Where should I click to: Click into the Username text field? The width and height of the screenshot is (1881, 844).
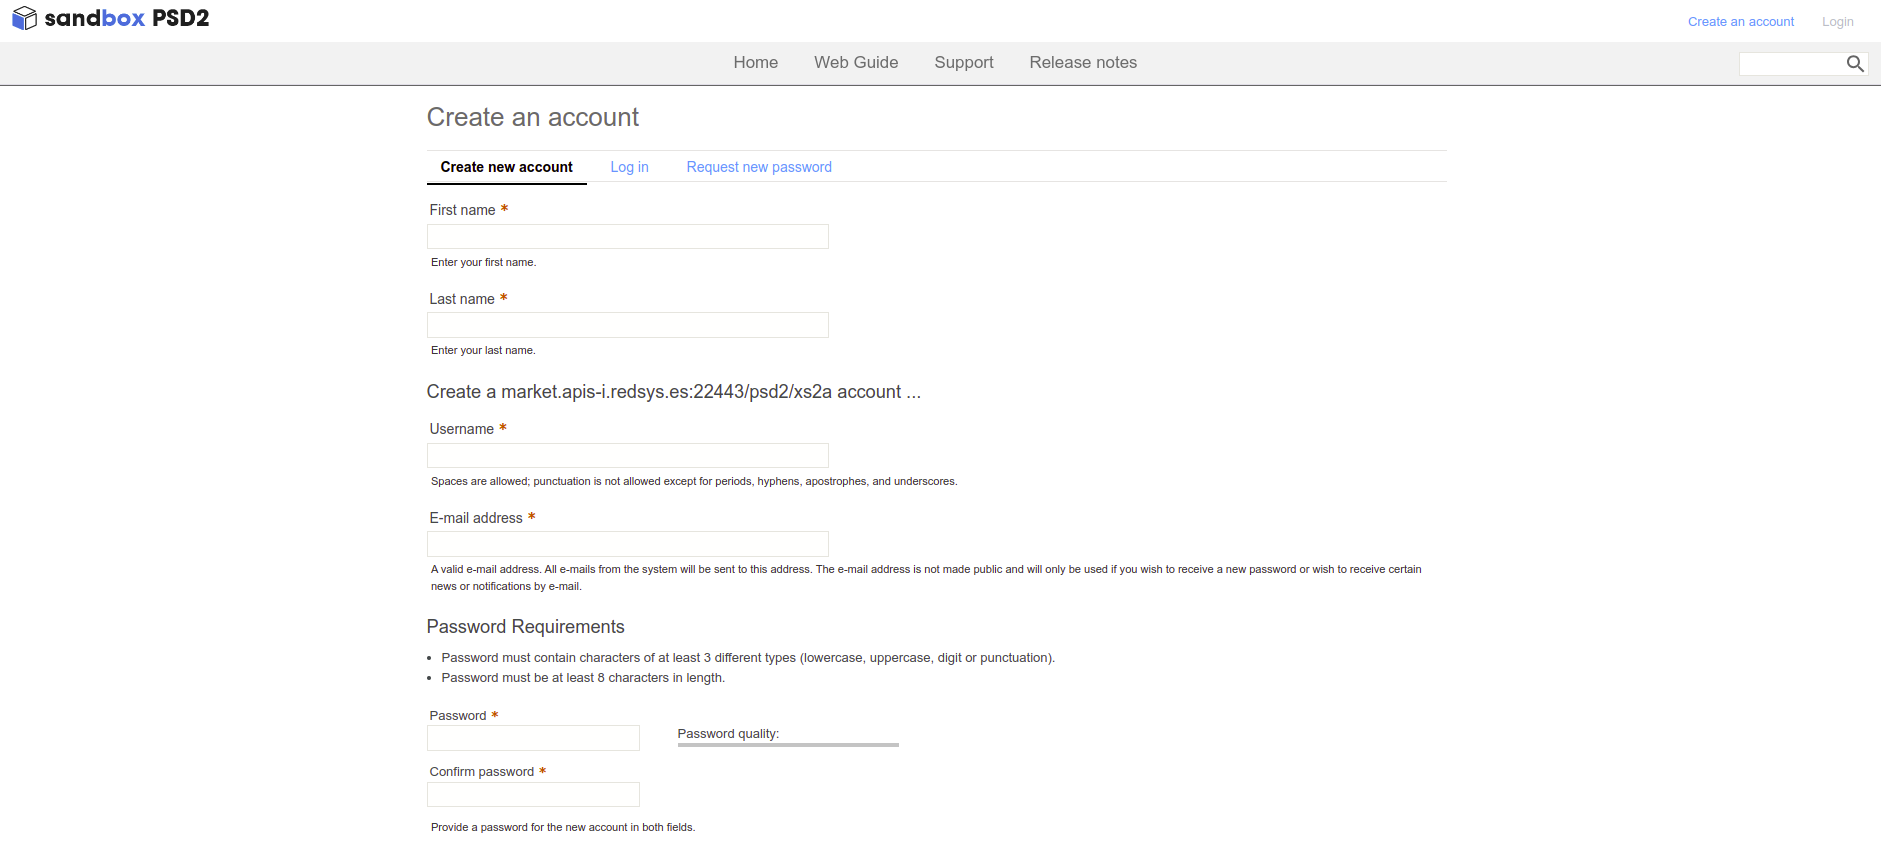point(627,456)
